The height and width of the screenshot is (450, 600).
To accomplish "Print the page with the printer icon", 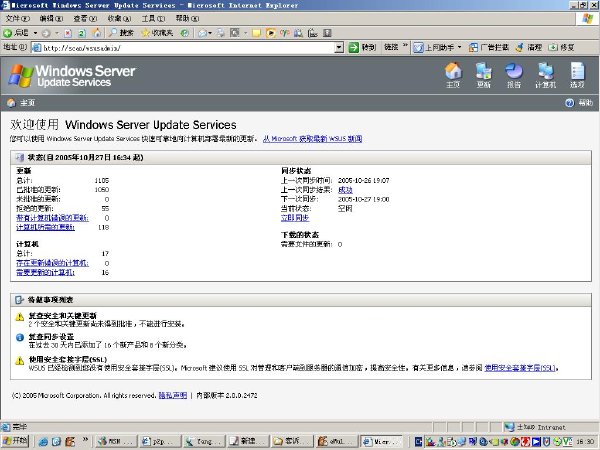I will (221, 33).
